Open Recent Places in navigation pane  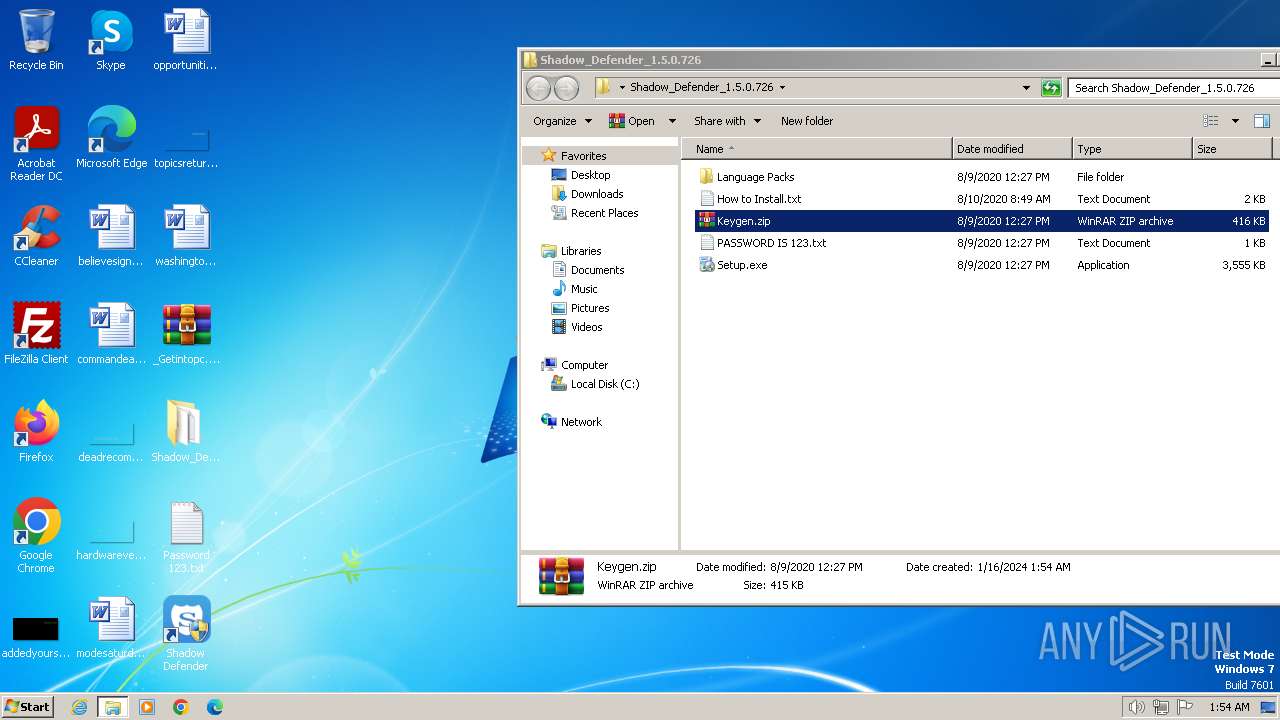tap(604, 213)
